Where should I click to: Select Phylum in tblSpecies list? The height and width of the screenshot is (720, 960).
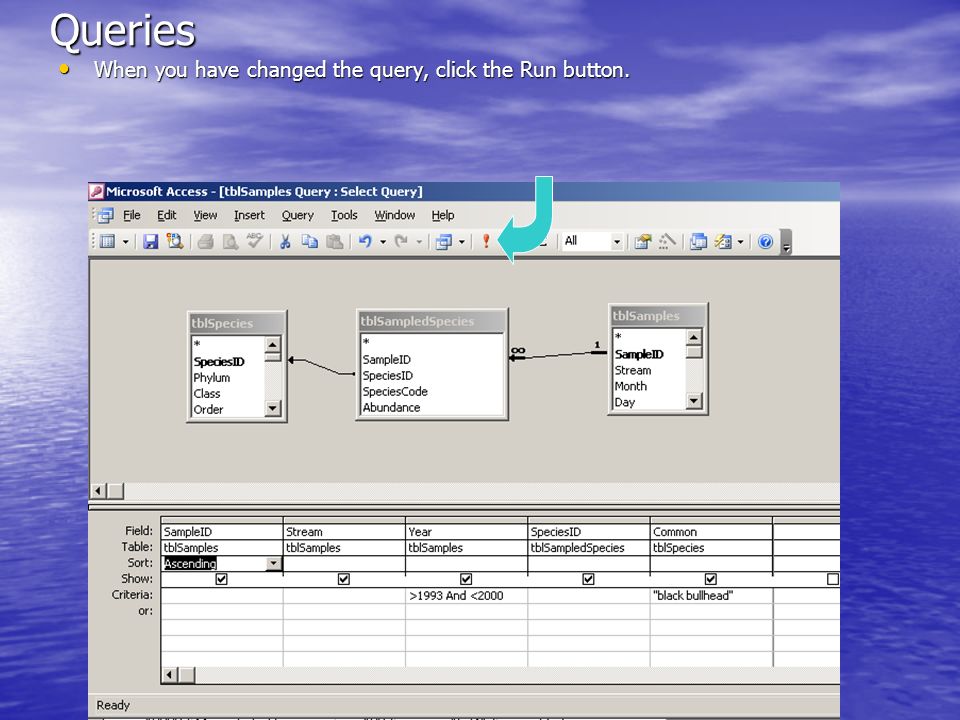click(212, 378)
